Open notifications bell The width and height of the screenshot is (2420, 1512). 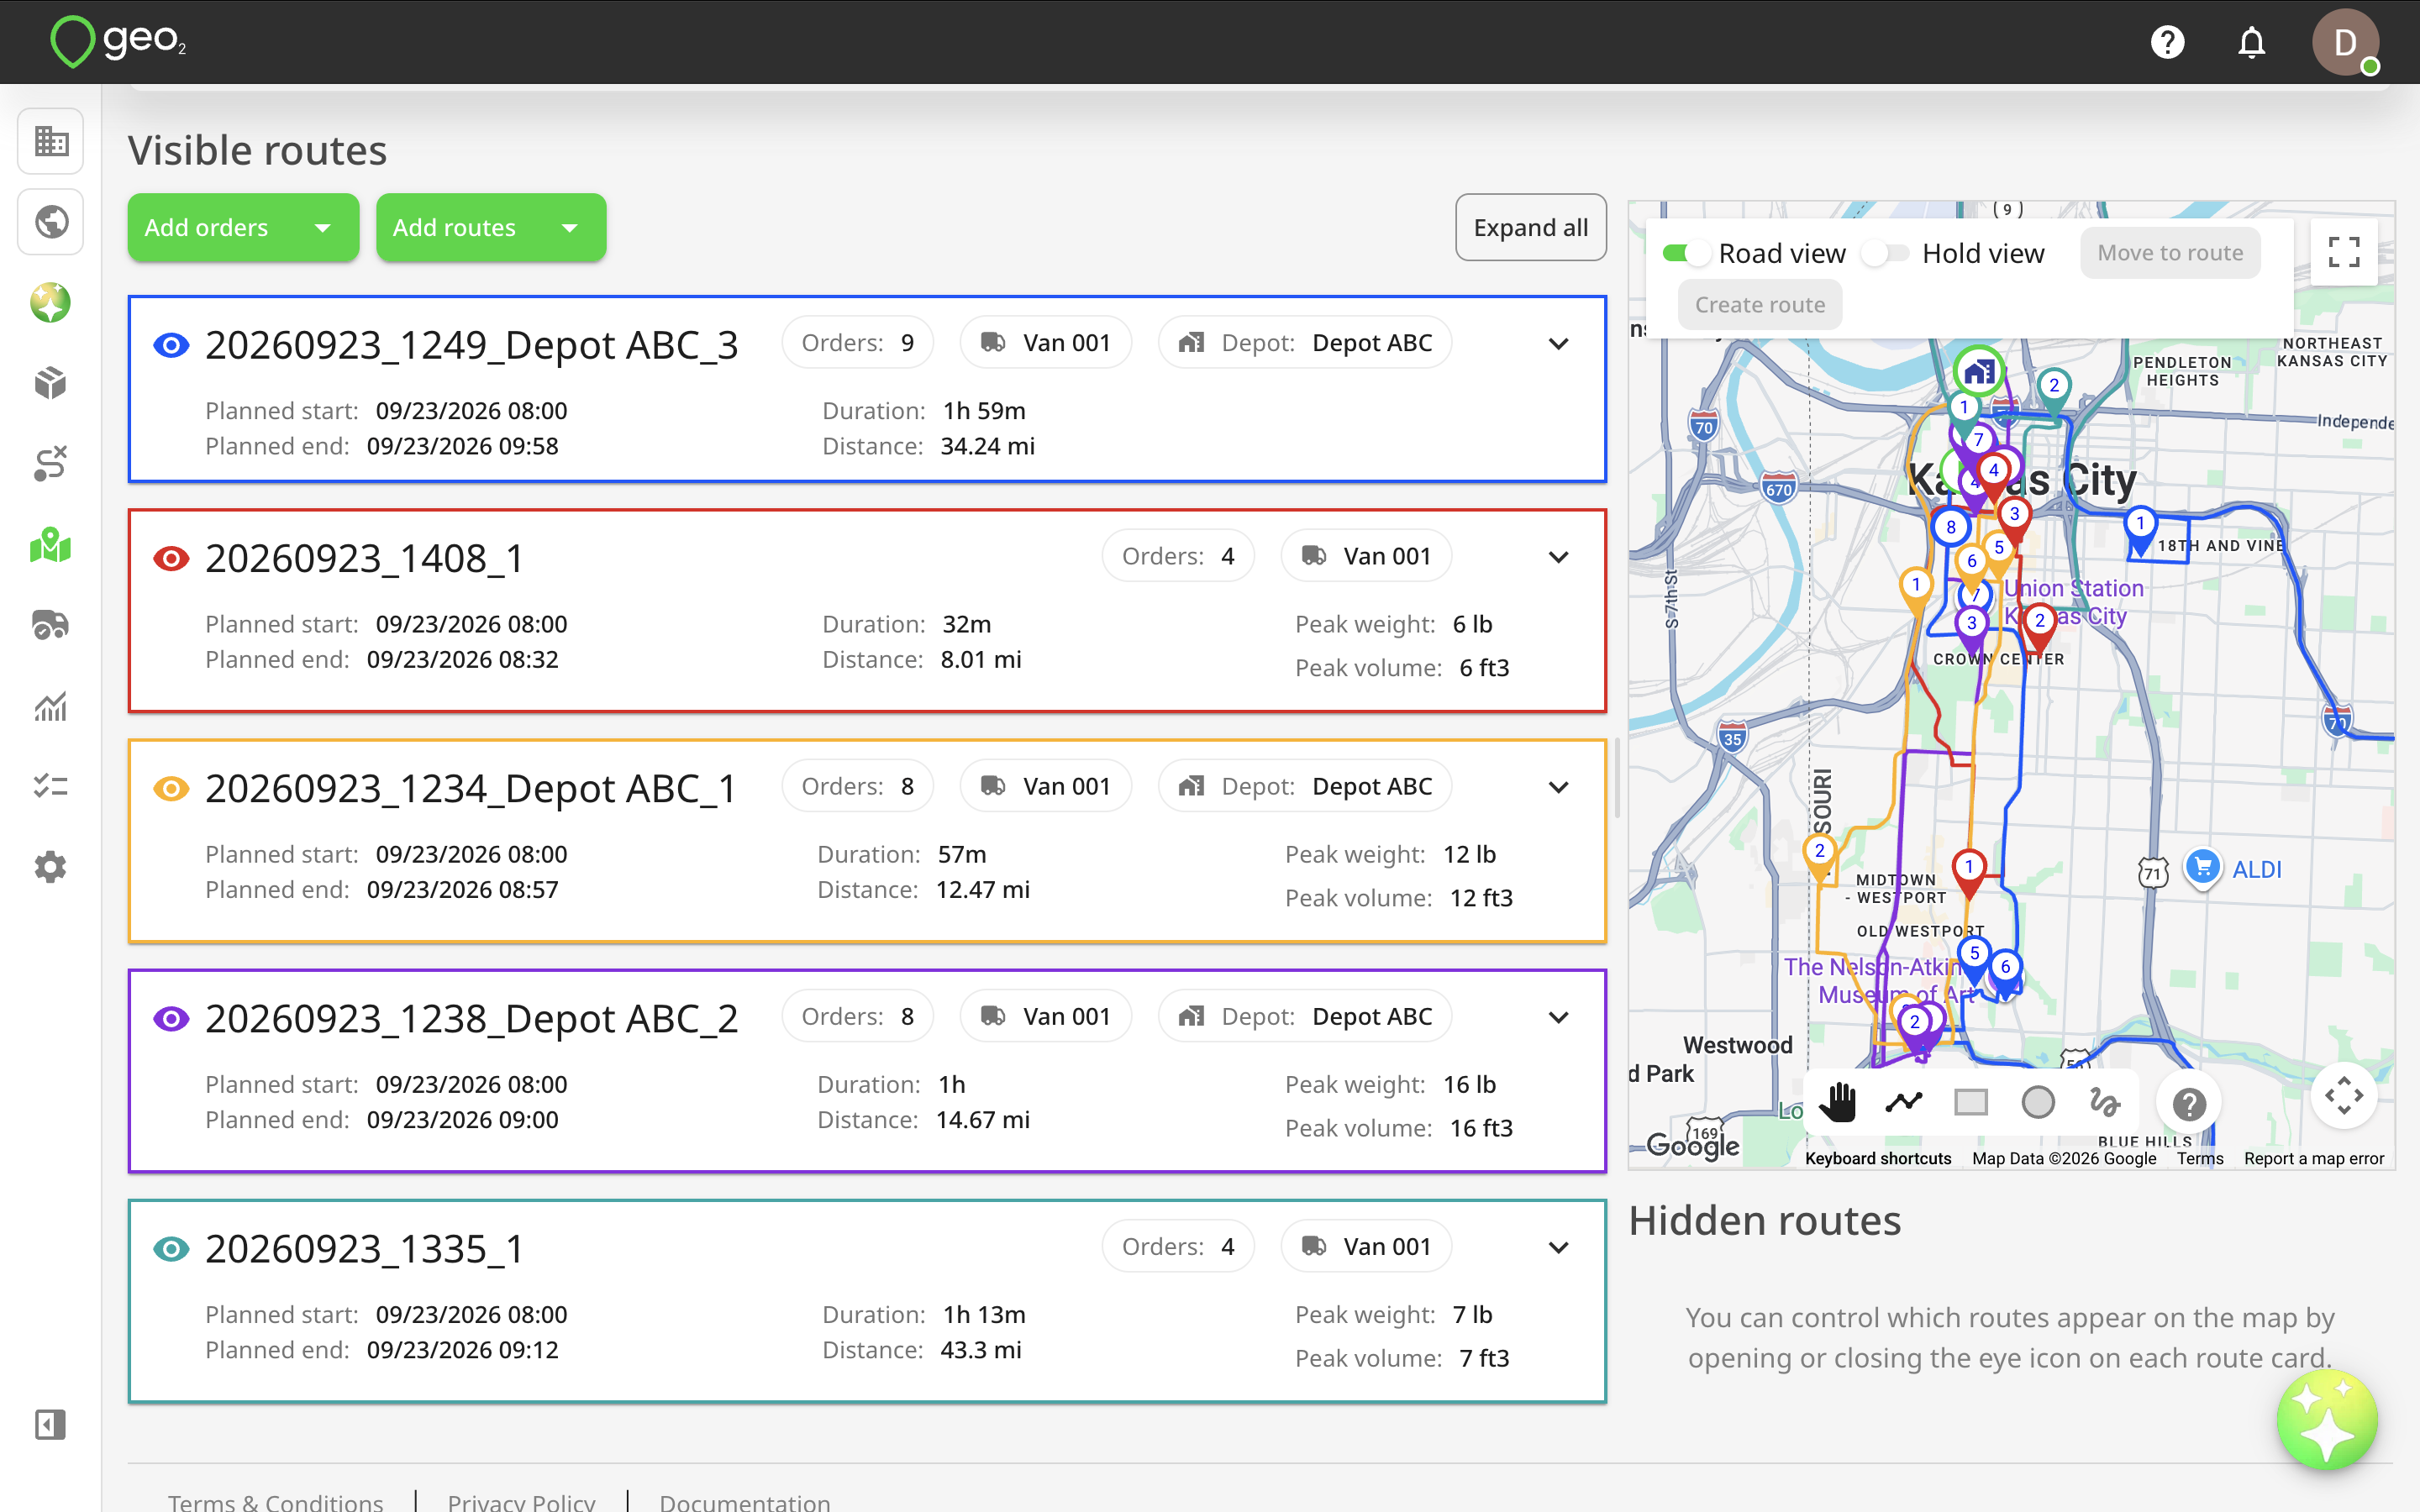point(2251,42)
